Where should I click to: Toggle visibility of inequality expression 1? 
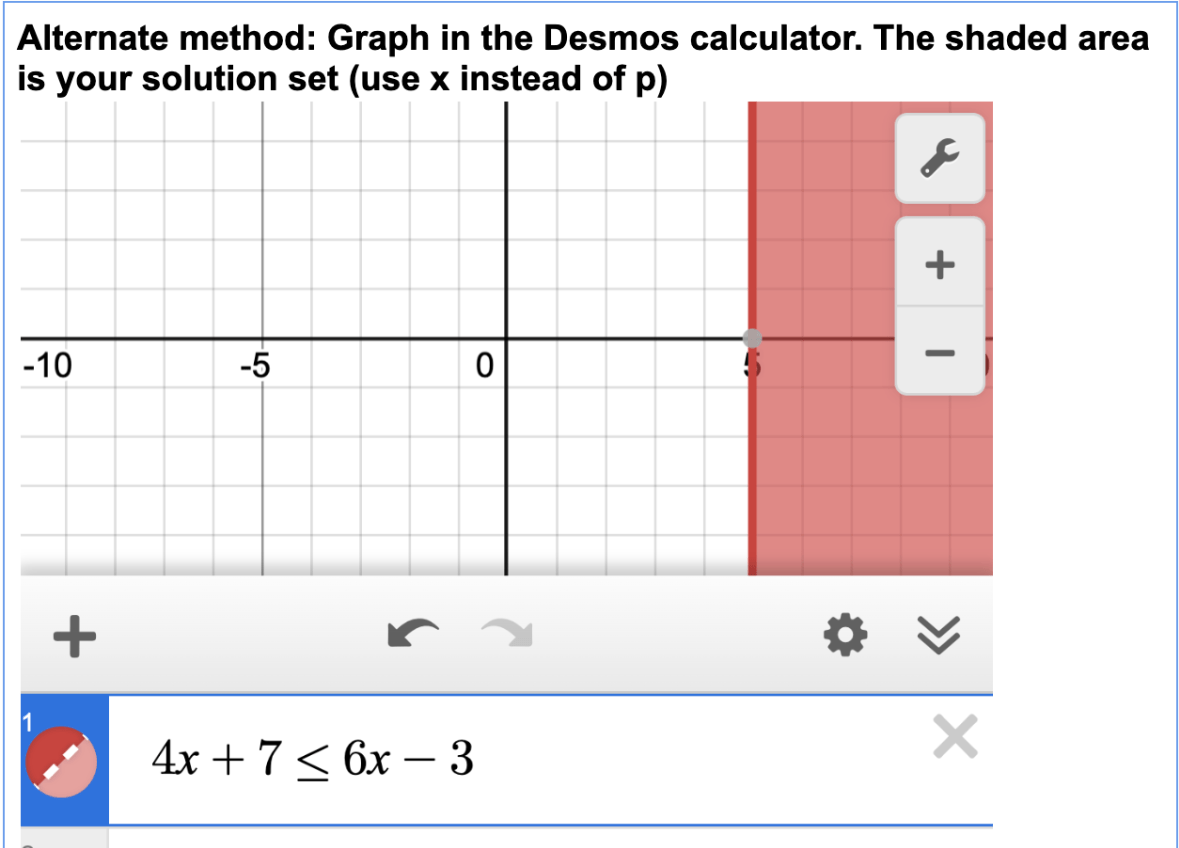click(61, 762)
